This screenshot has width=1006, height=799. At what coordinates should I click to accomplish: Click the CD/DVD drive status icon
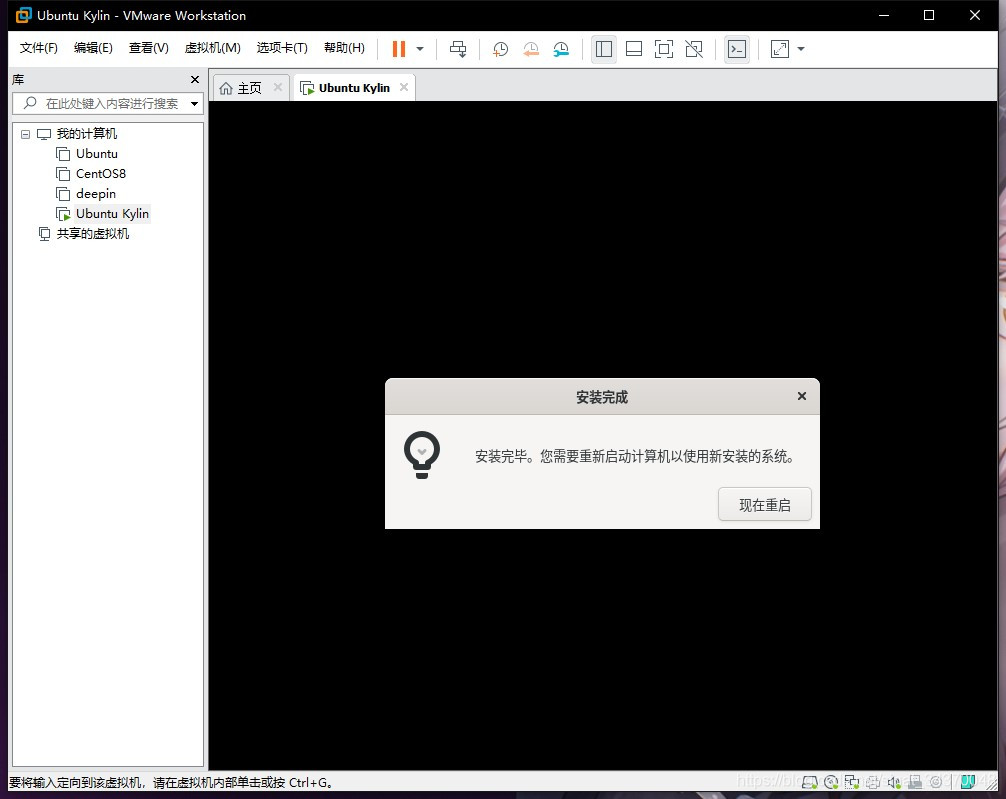[x=831, y=782]
